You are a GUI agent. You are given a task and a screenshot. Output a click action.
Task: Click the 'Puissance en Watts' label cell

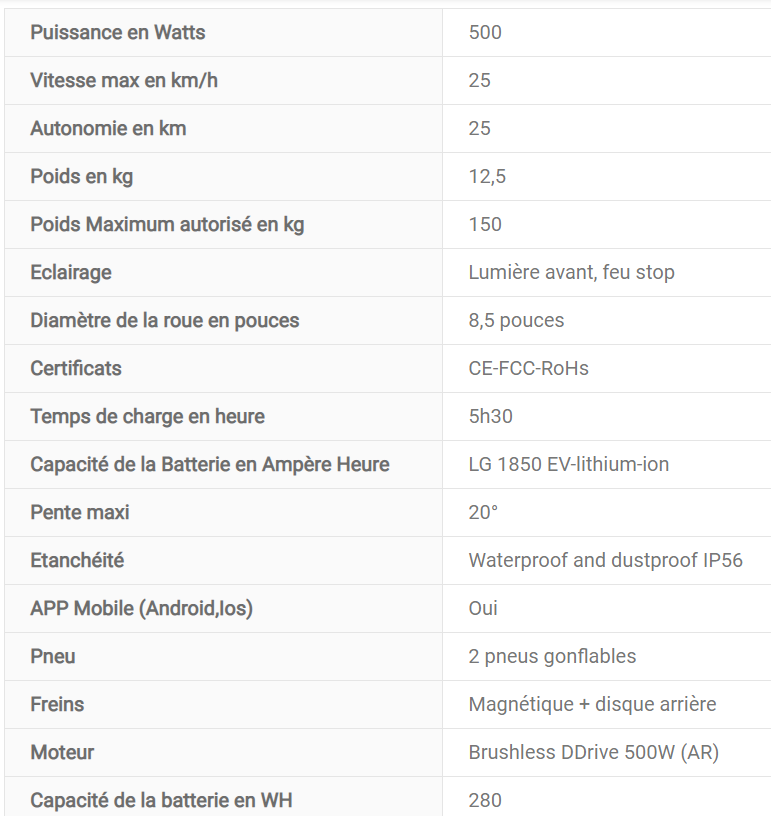(x=118, y=33)
